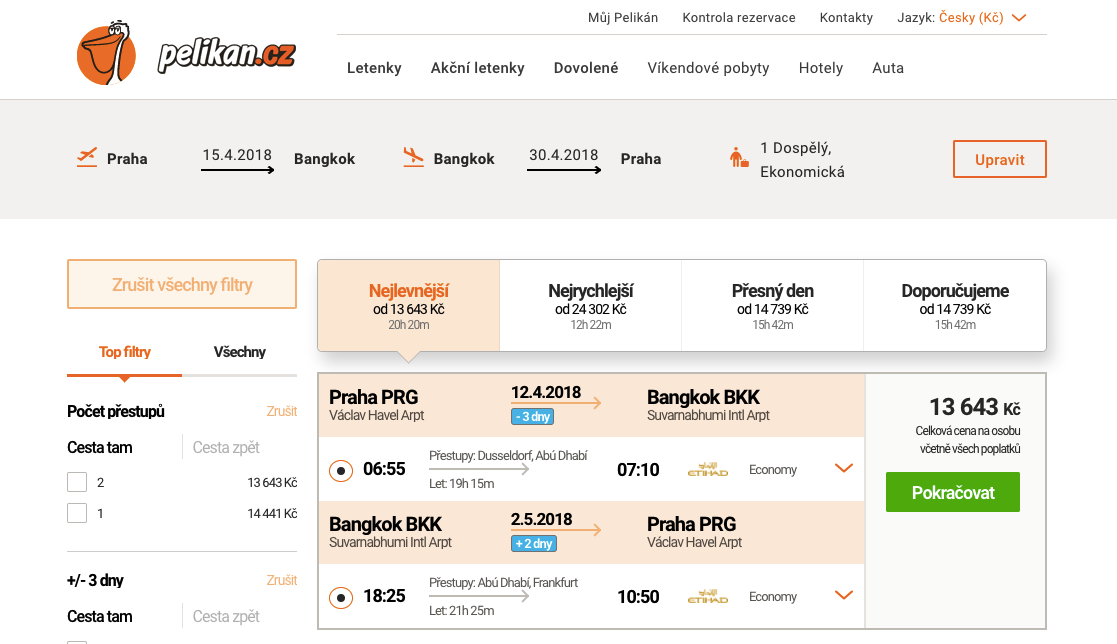1117x644 pixels.
Task: Select the 06:55 outbound flight radio button
Action: pos(341,470)
